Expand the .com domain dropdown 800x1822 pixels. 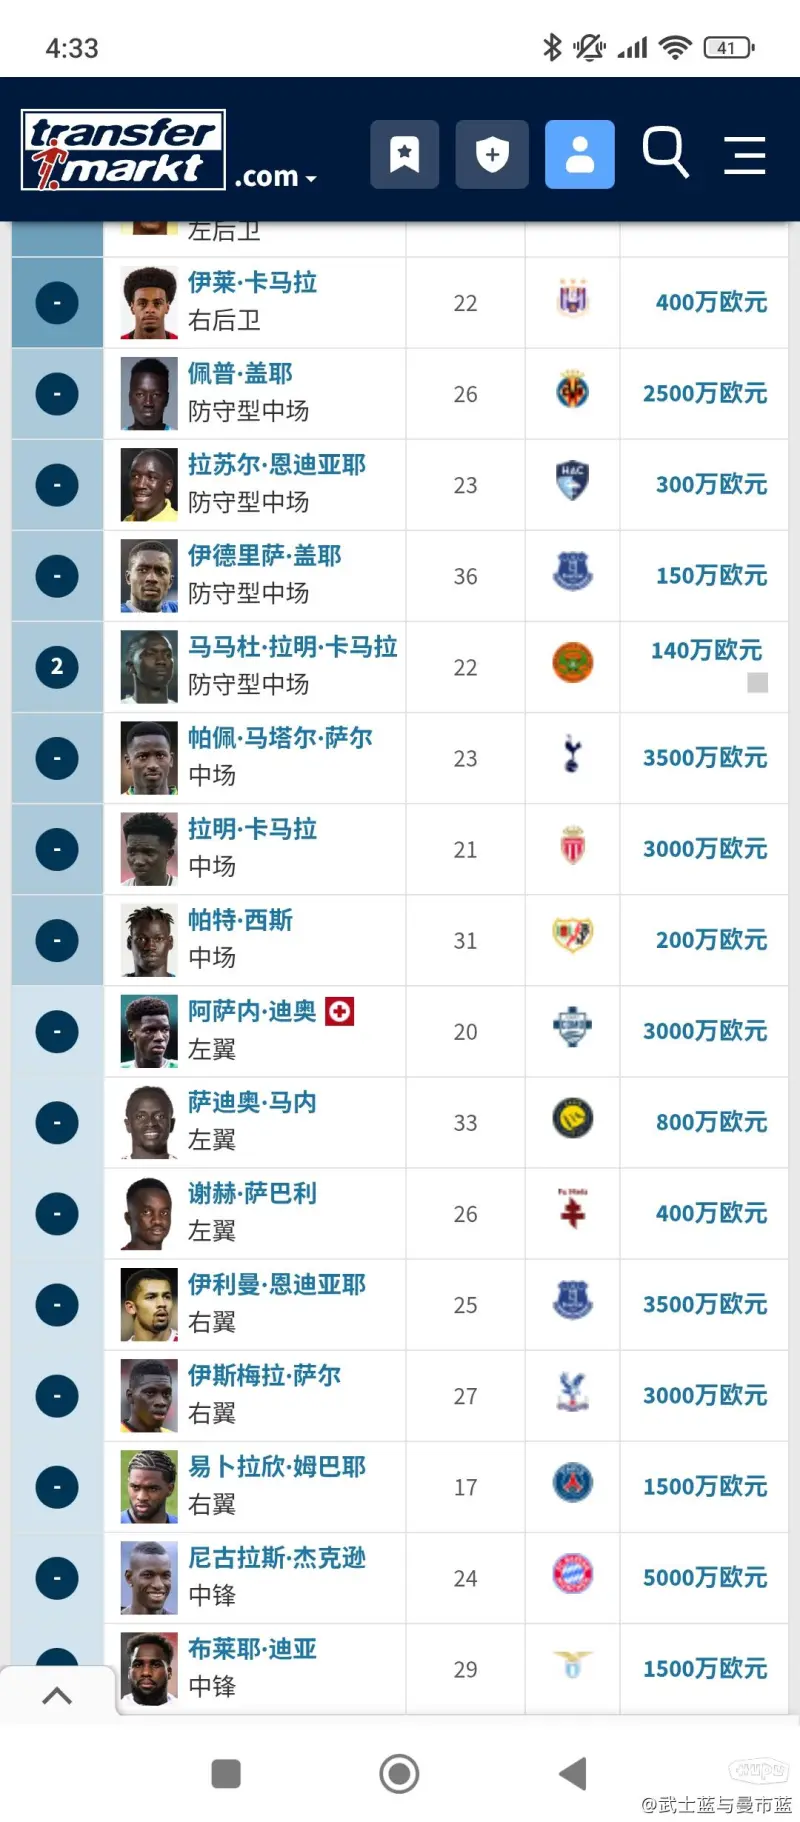275,177
